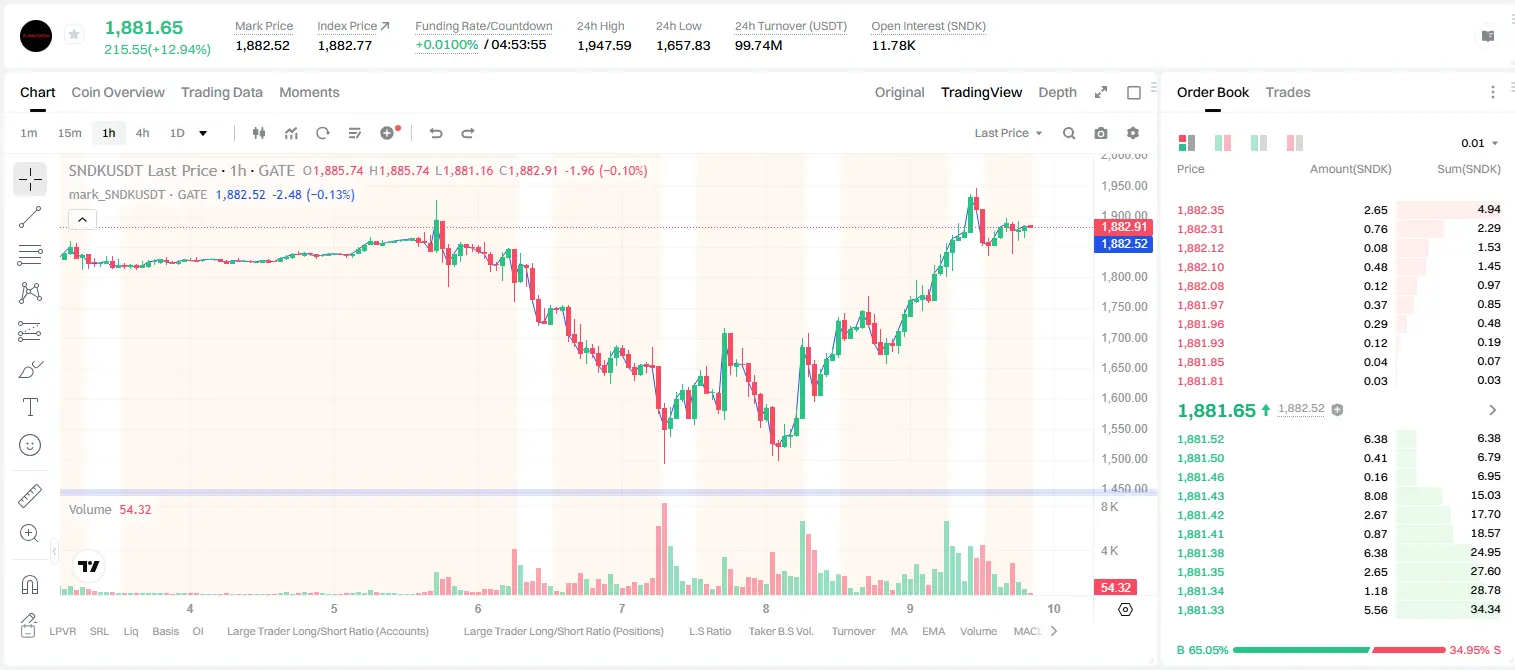
Task: Show only sell orders in order book
Action: [x=1295, y=143]
